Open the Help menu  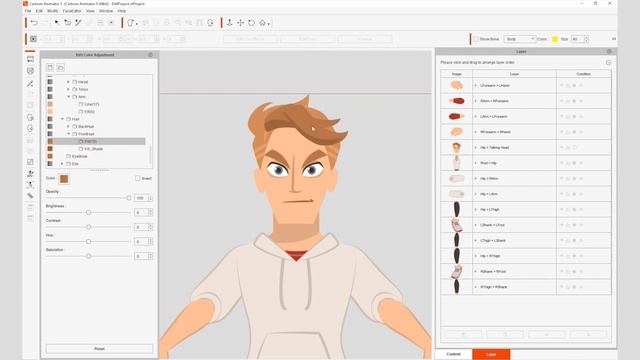(x=122, y=11)
